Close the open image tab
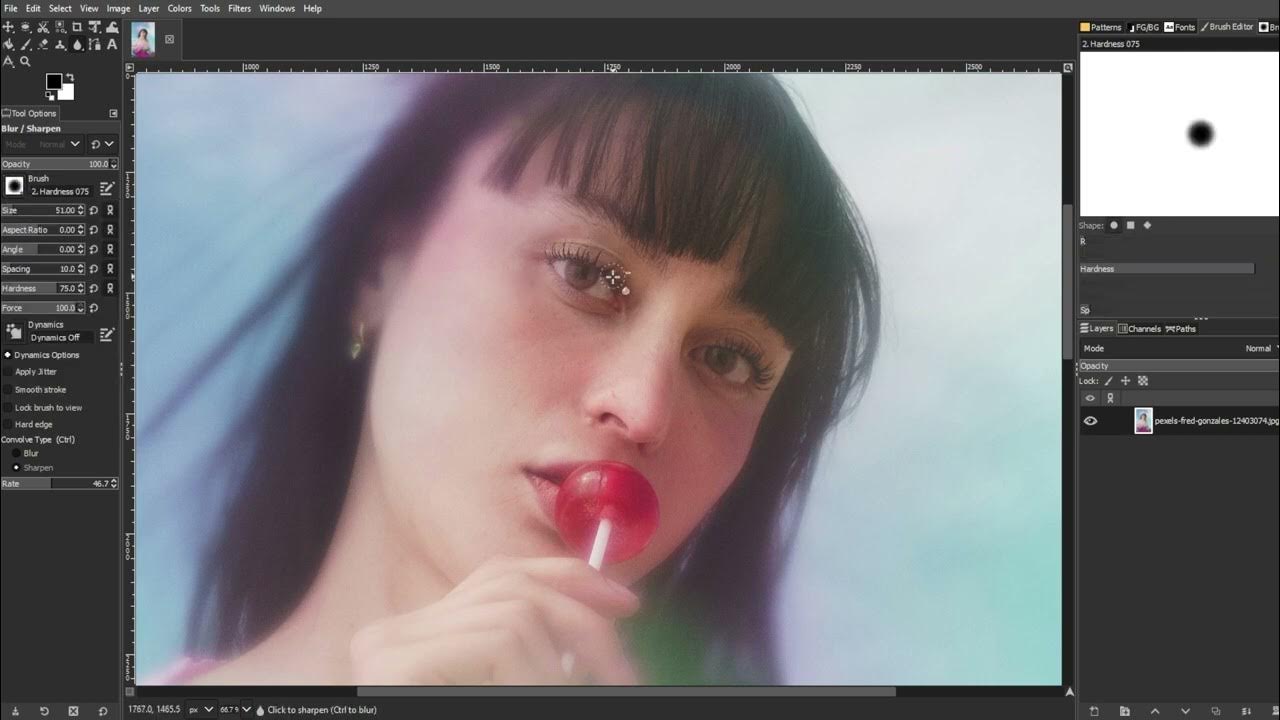Screen dimensions: 1280x720 pyautogui.click(x=169, y=39)
